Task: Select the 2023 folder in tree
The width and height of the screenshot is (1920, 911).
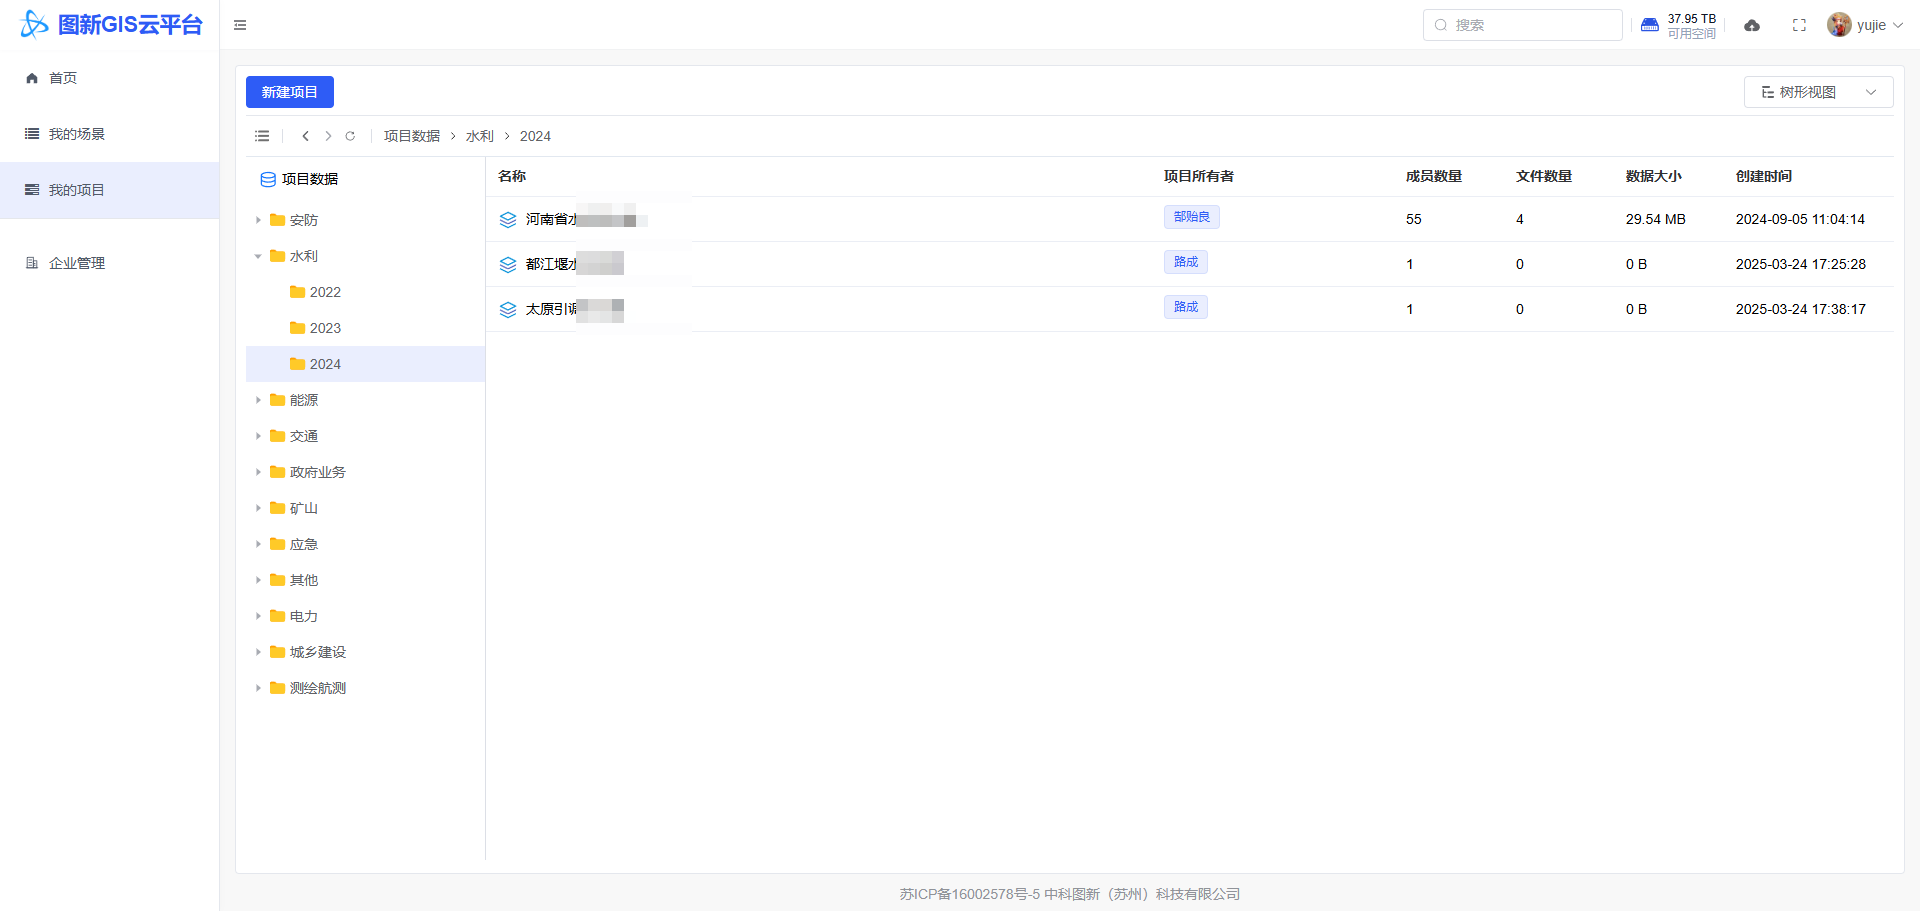Action: pos(325,328)
